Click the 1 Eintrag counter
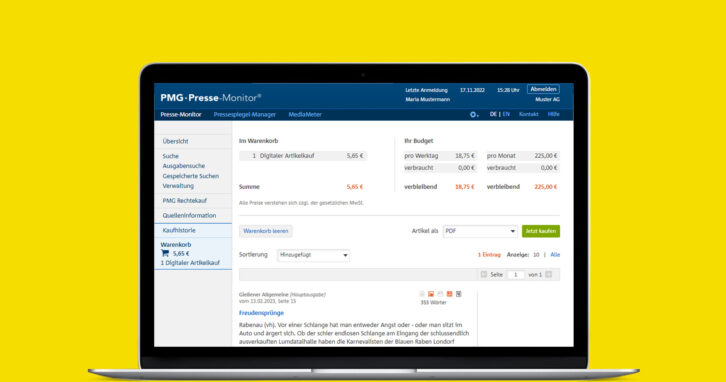 coord(489,255)
